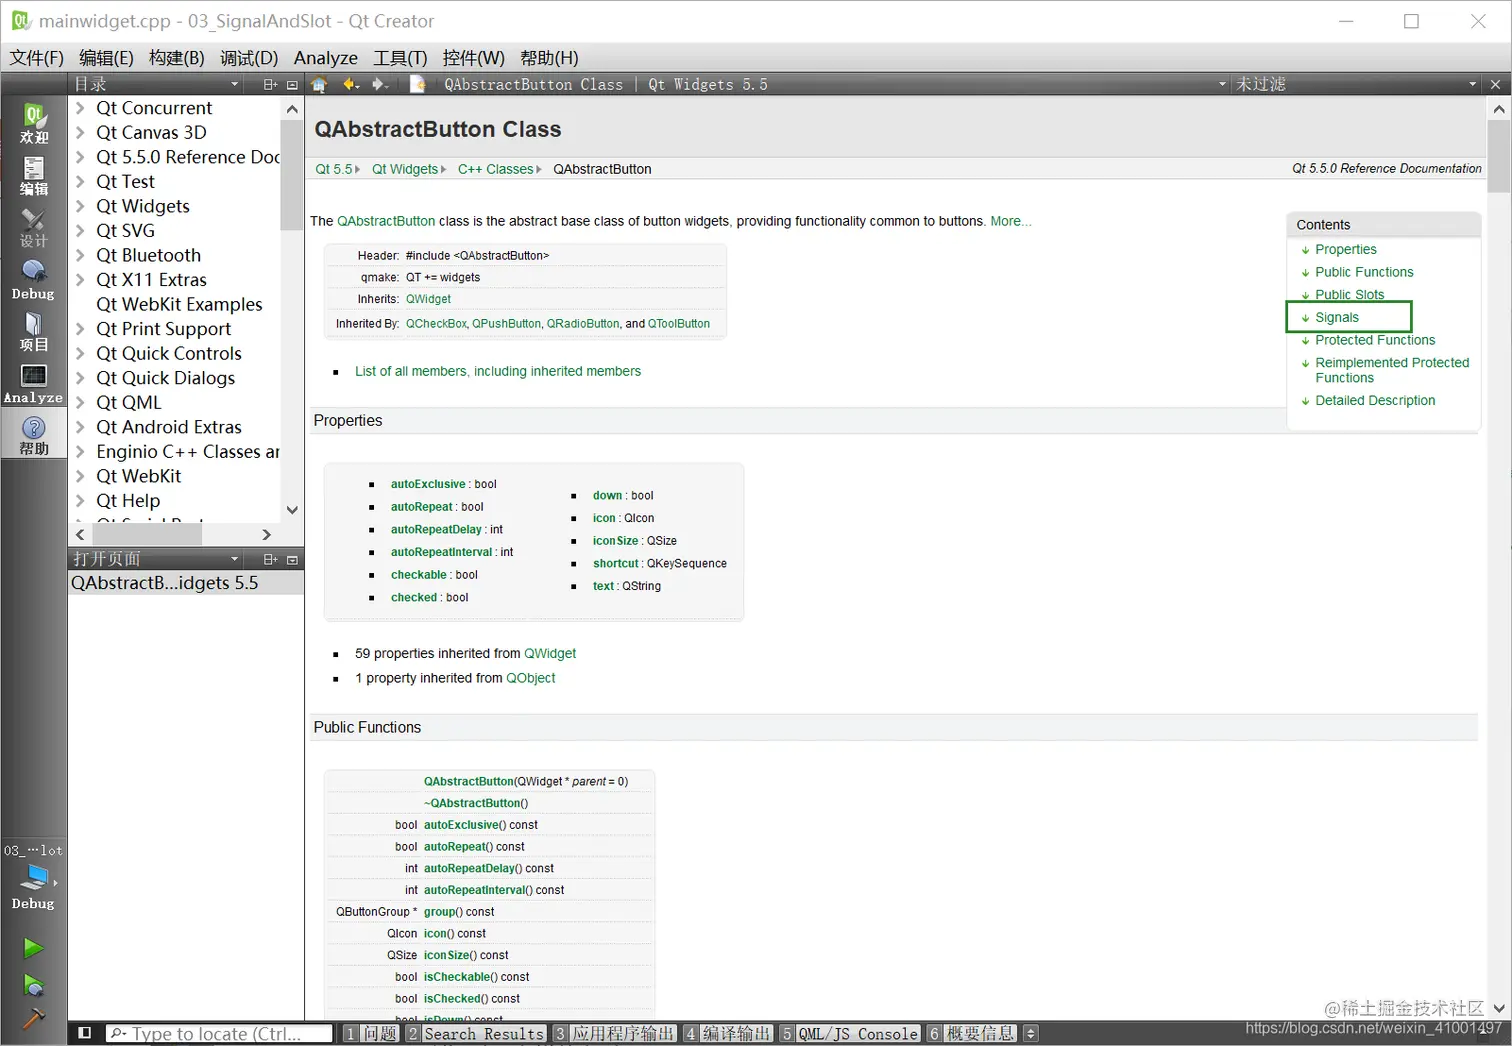This screenshot has width=1512, height=1046.
Task: Open the 文件(F) menu
Action: (37, 58)
